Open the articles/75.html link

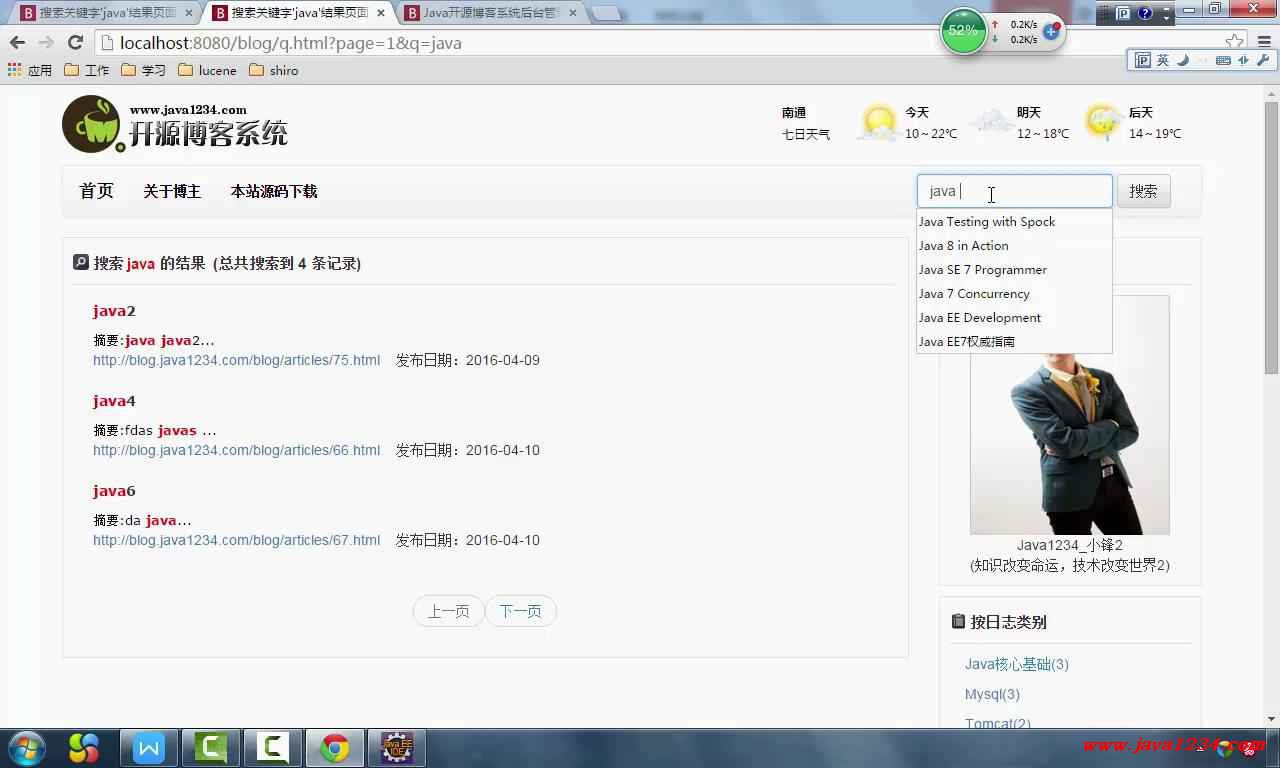click(237, 360)
